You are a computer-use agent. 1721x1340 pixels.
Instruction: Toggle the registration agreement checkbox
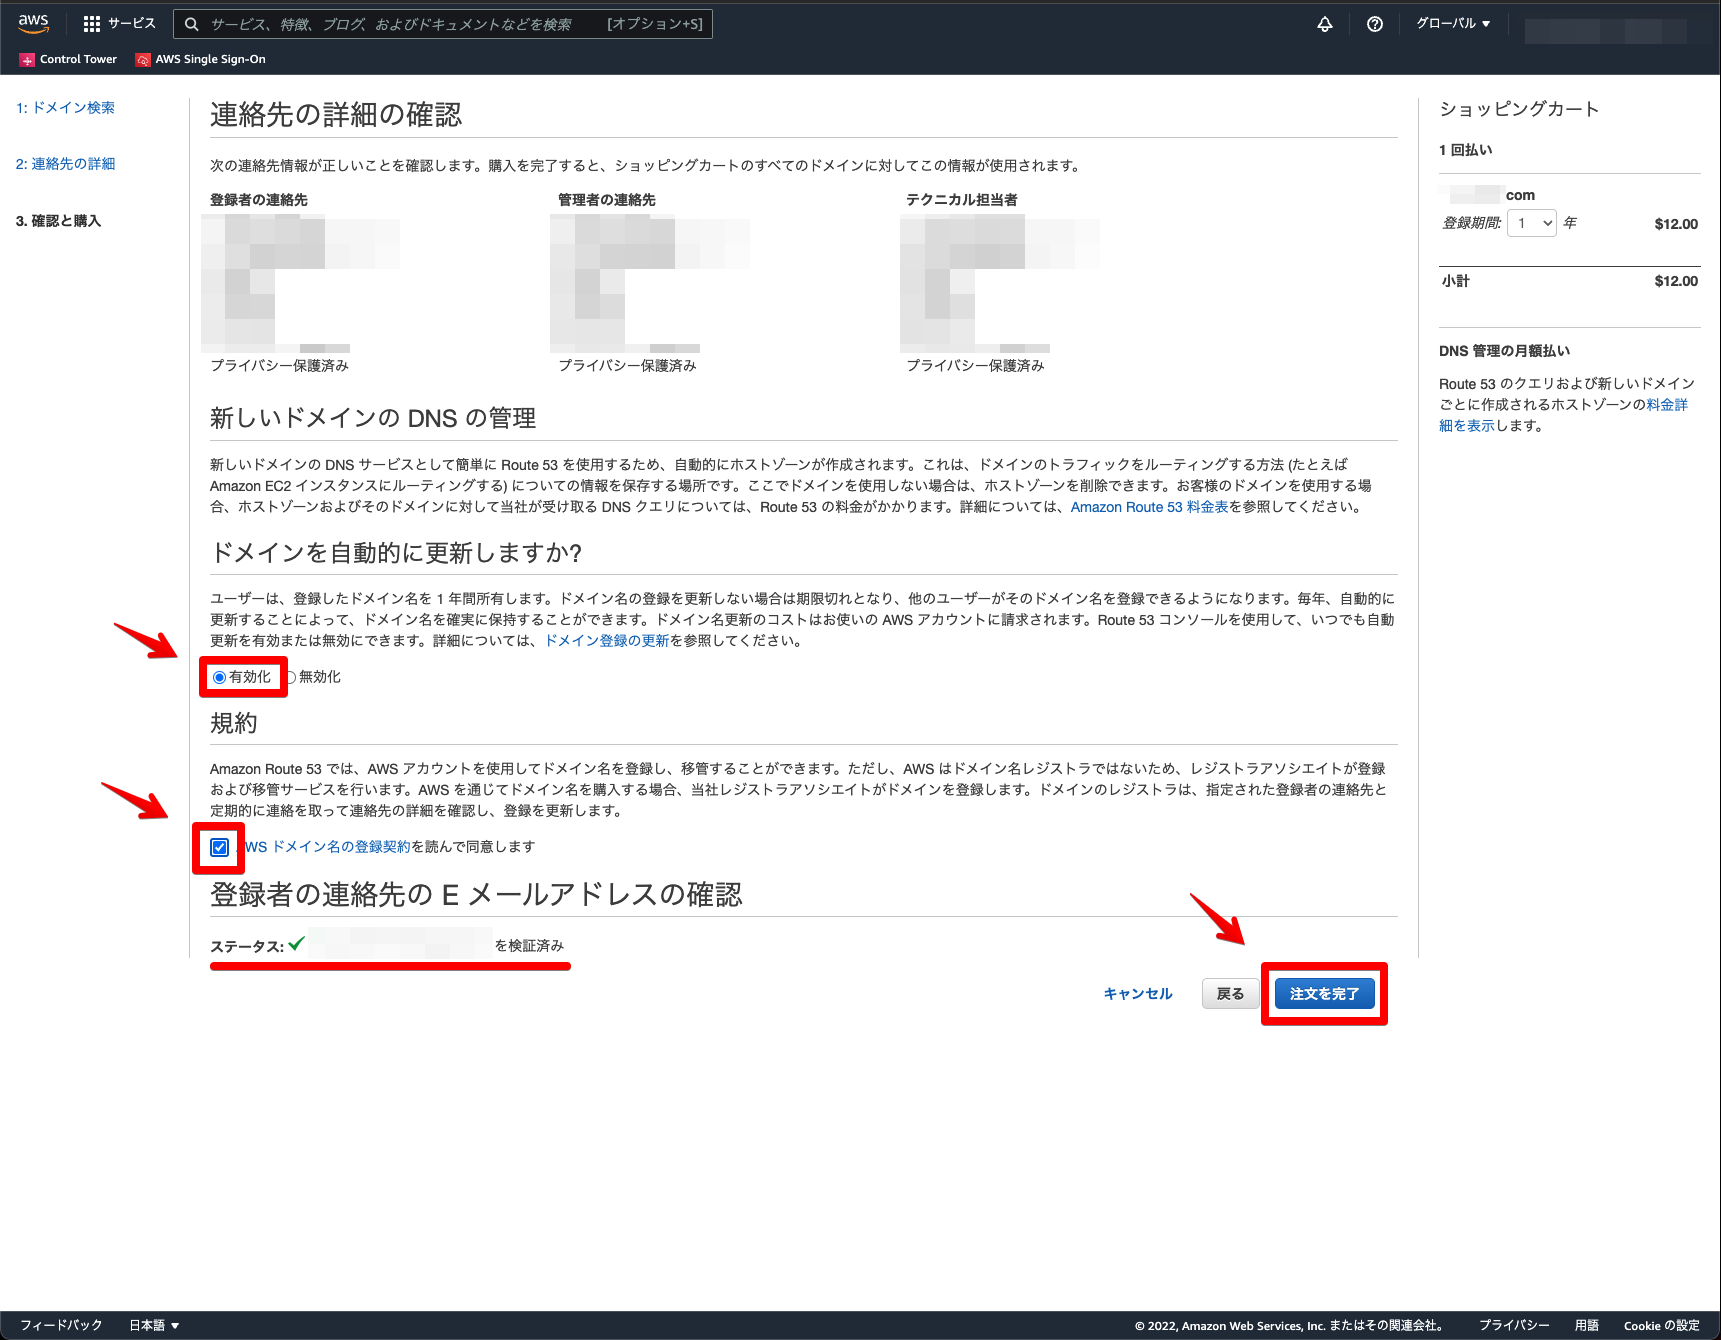[220, 848]
